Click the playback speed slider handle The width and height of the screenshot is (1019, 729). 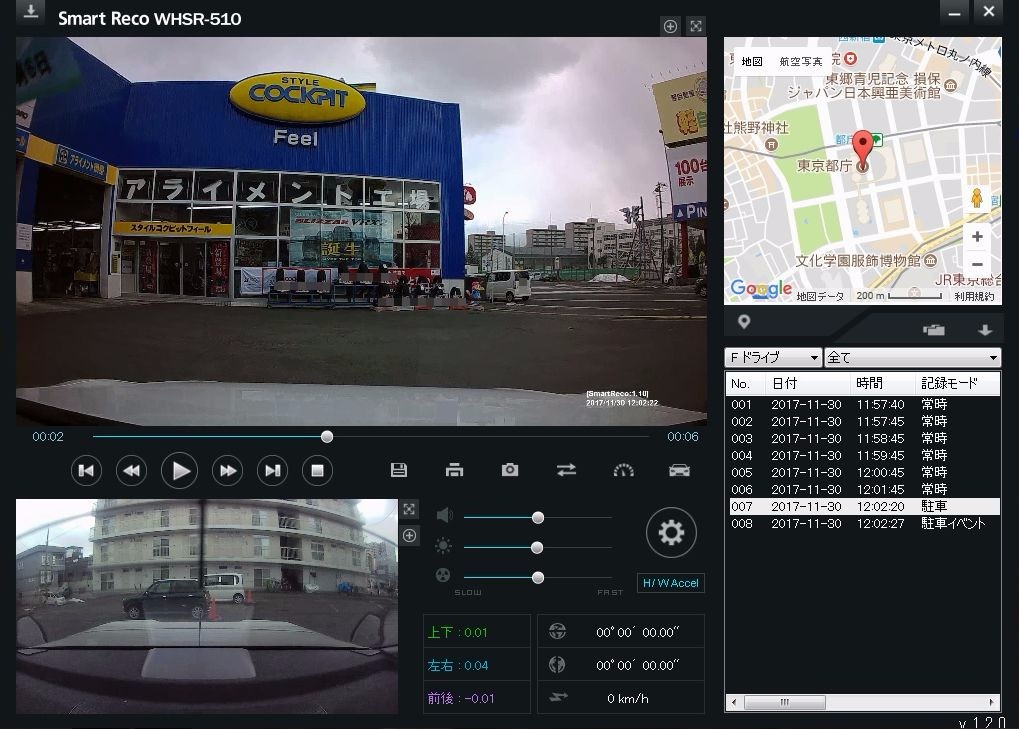point(538,578)
